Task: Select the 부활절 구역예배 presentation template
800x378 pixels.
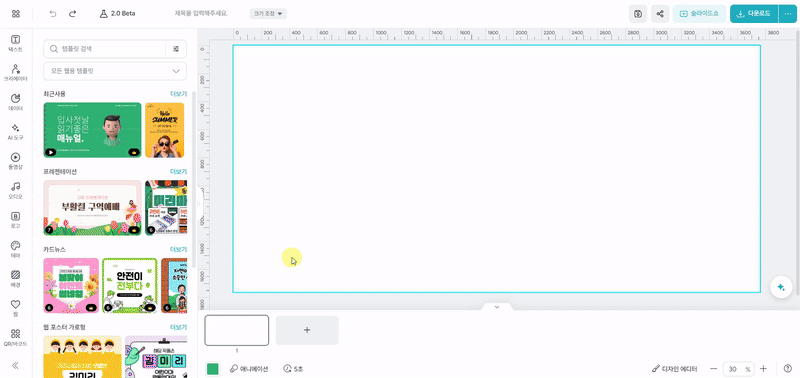Action: 92,208
